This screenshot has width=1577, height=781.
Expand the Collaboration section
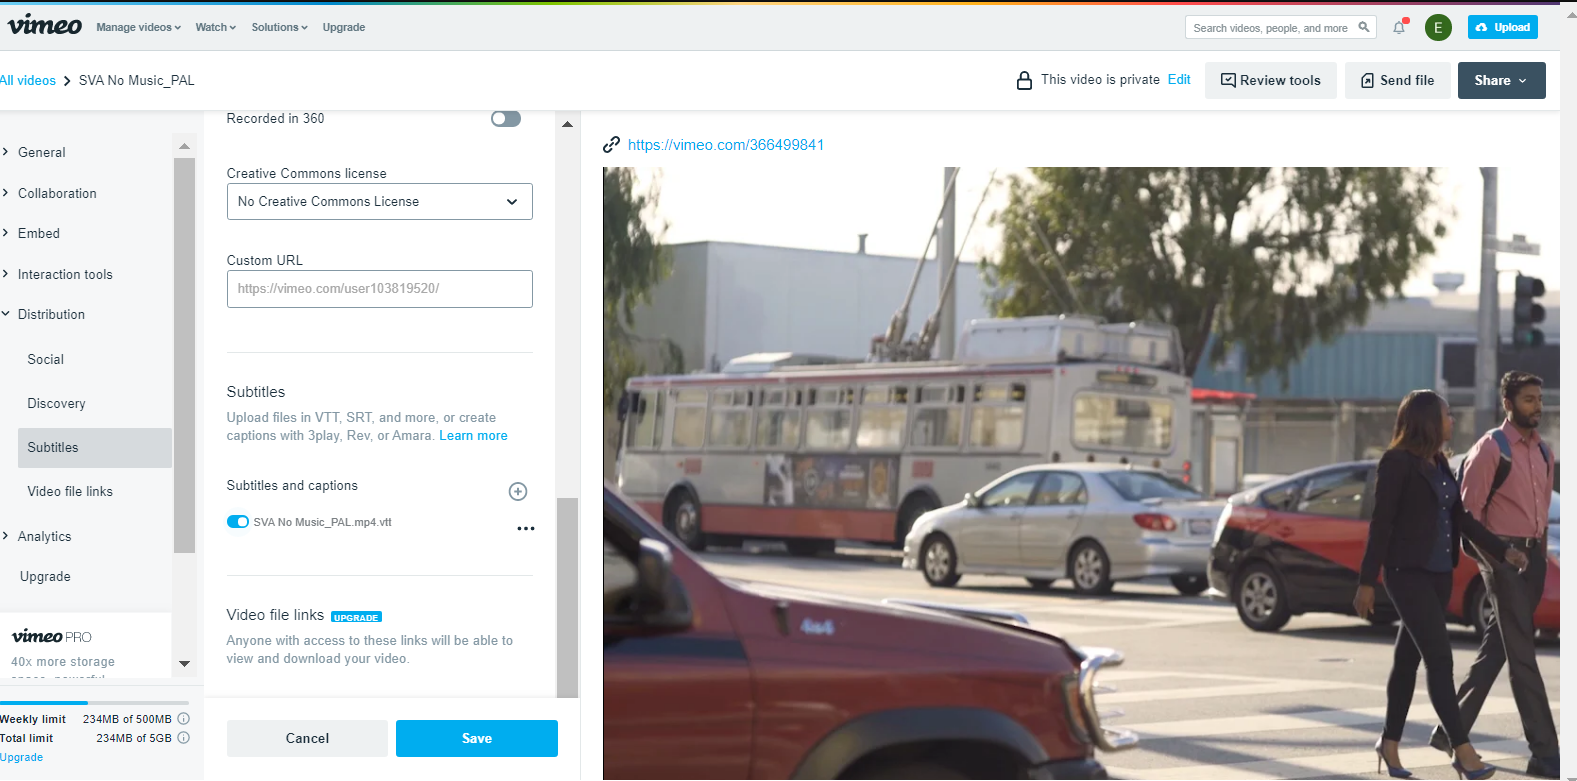[57, 193]
